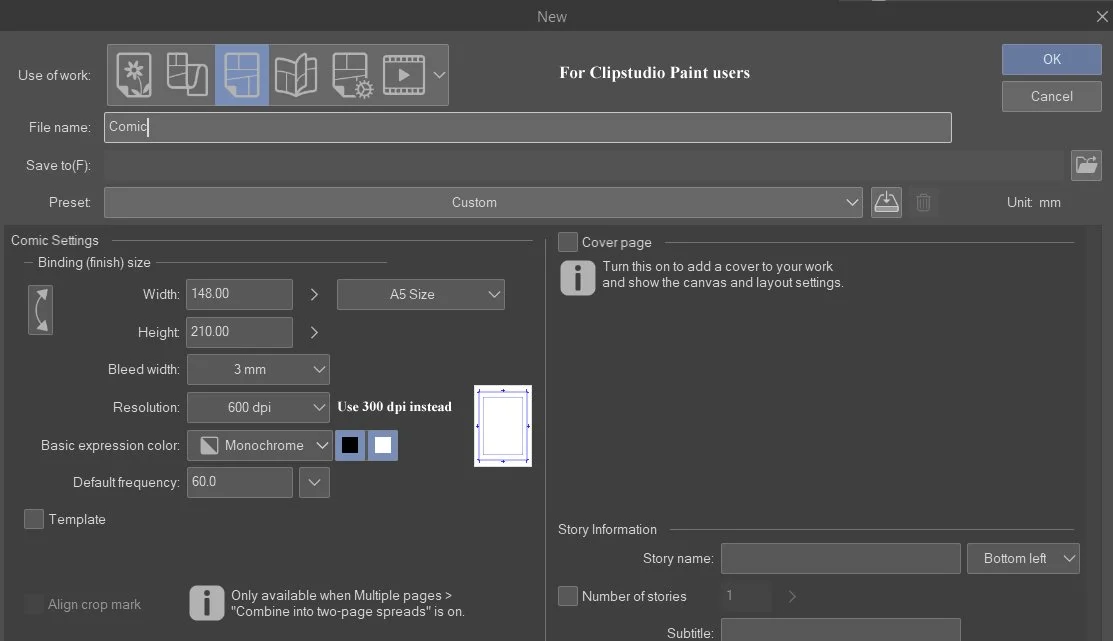Toggle the Align crop mark checkbox

(x=34, y=604)
